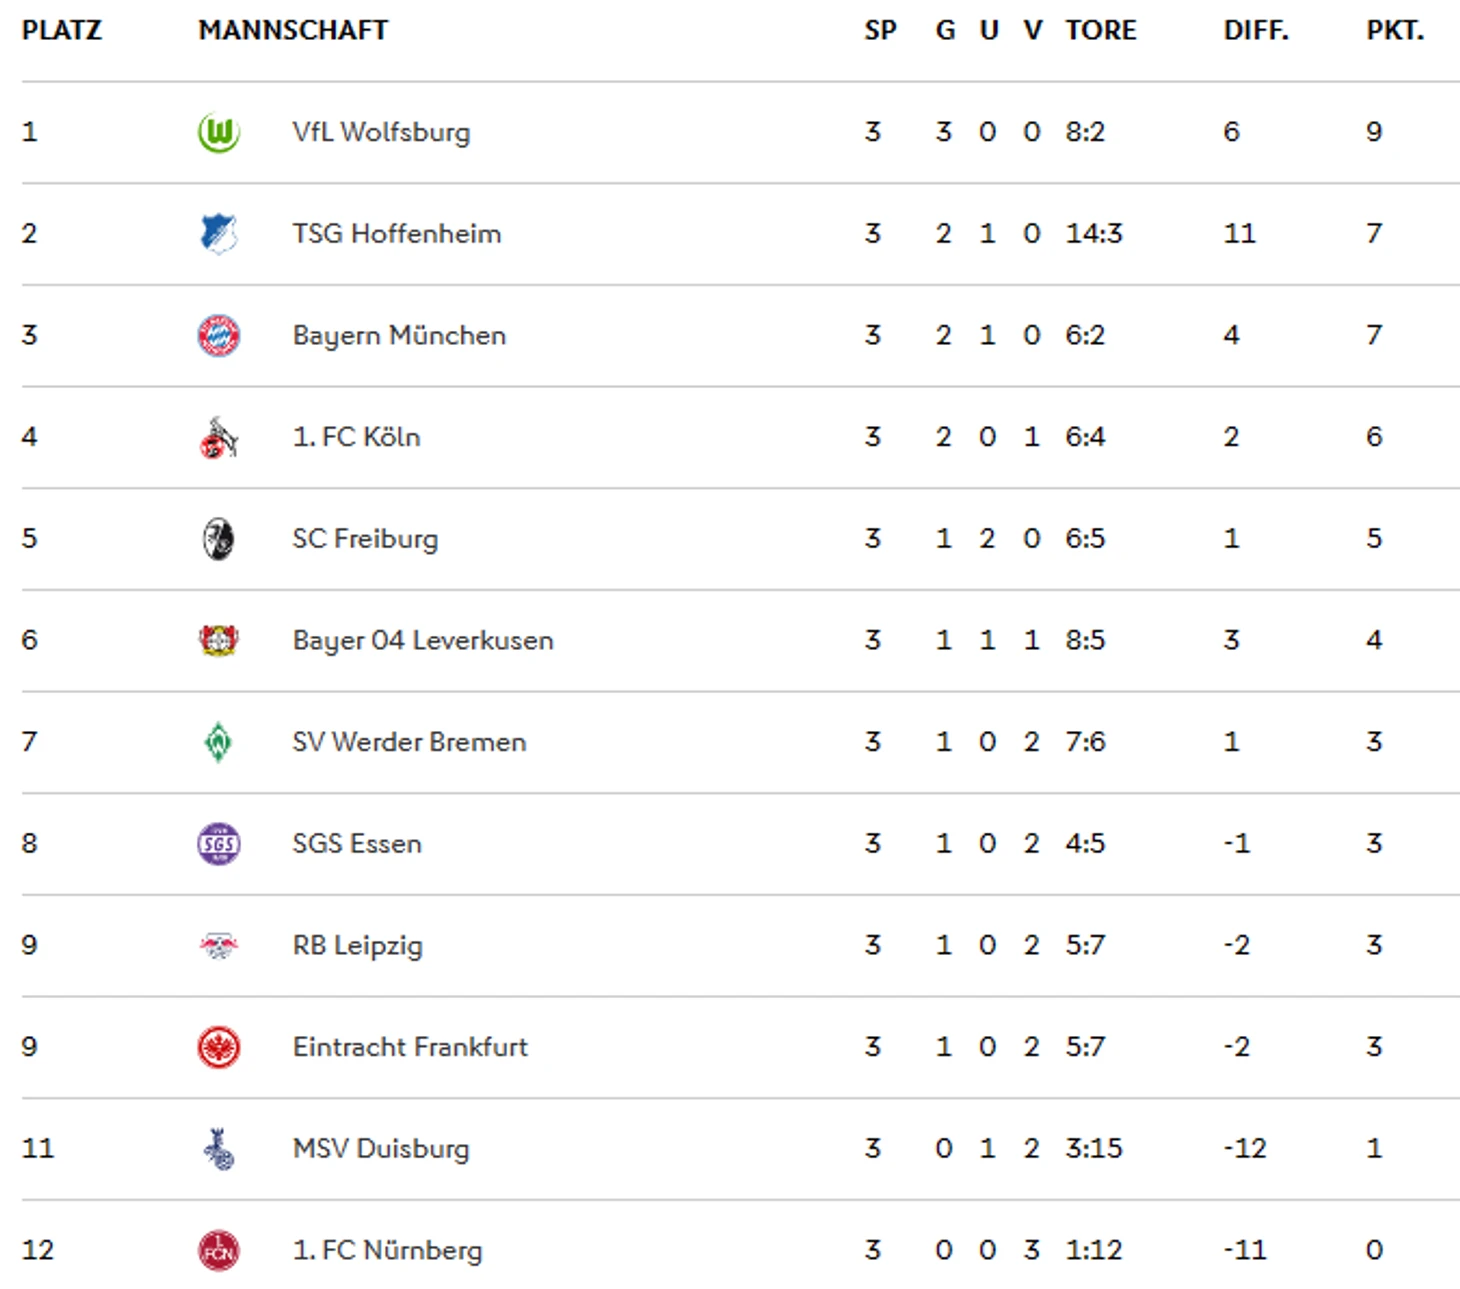1460x1289 pixels.
Task: Select the 1. FC Nürnberg crest
Action: (218, 1250)
